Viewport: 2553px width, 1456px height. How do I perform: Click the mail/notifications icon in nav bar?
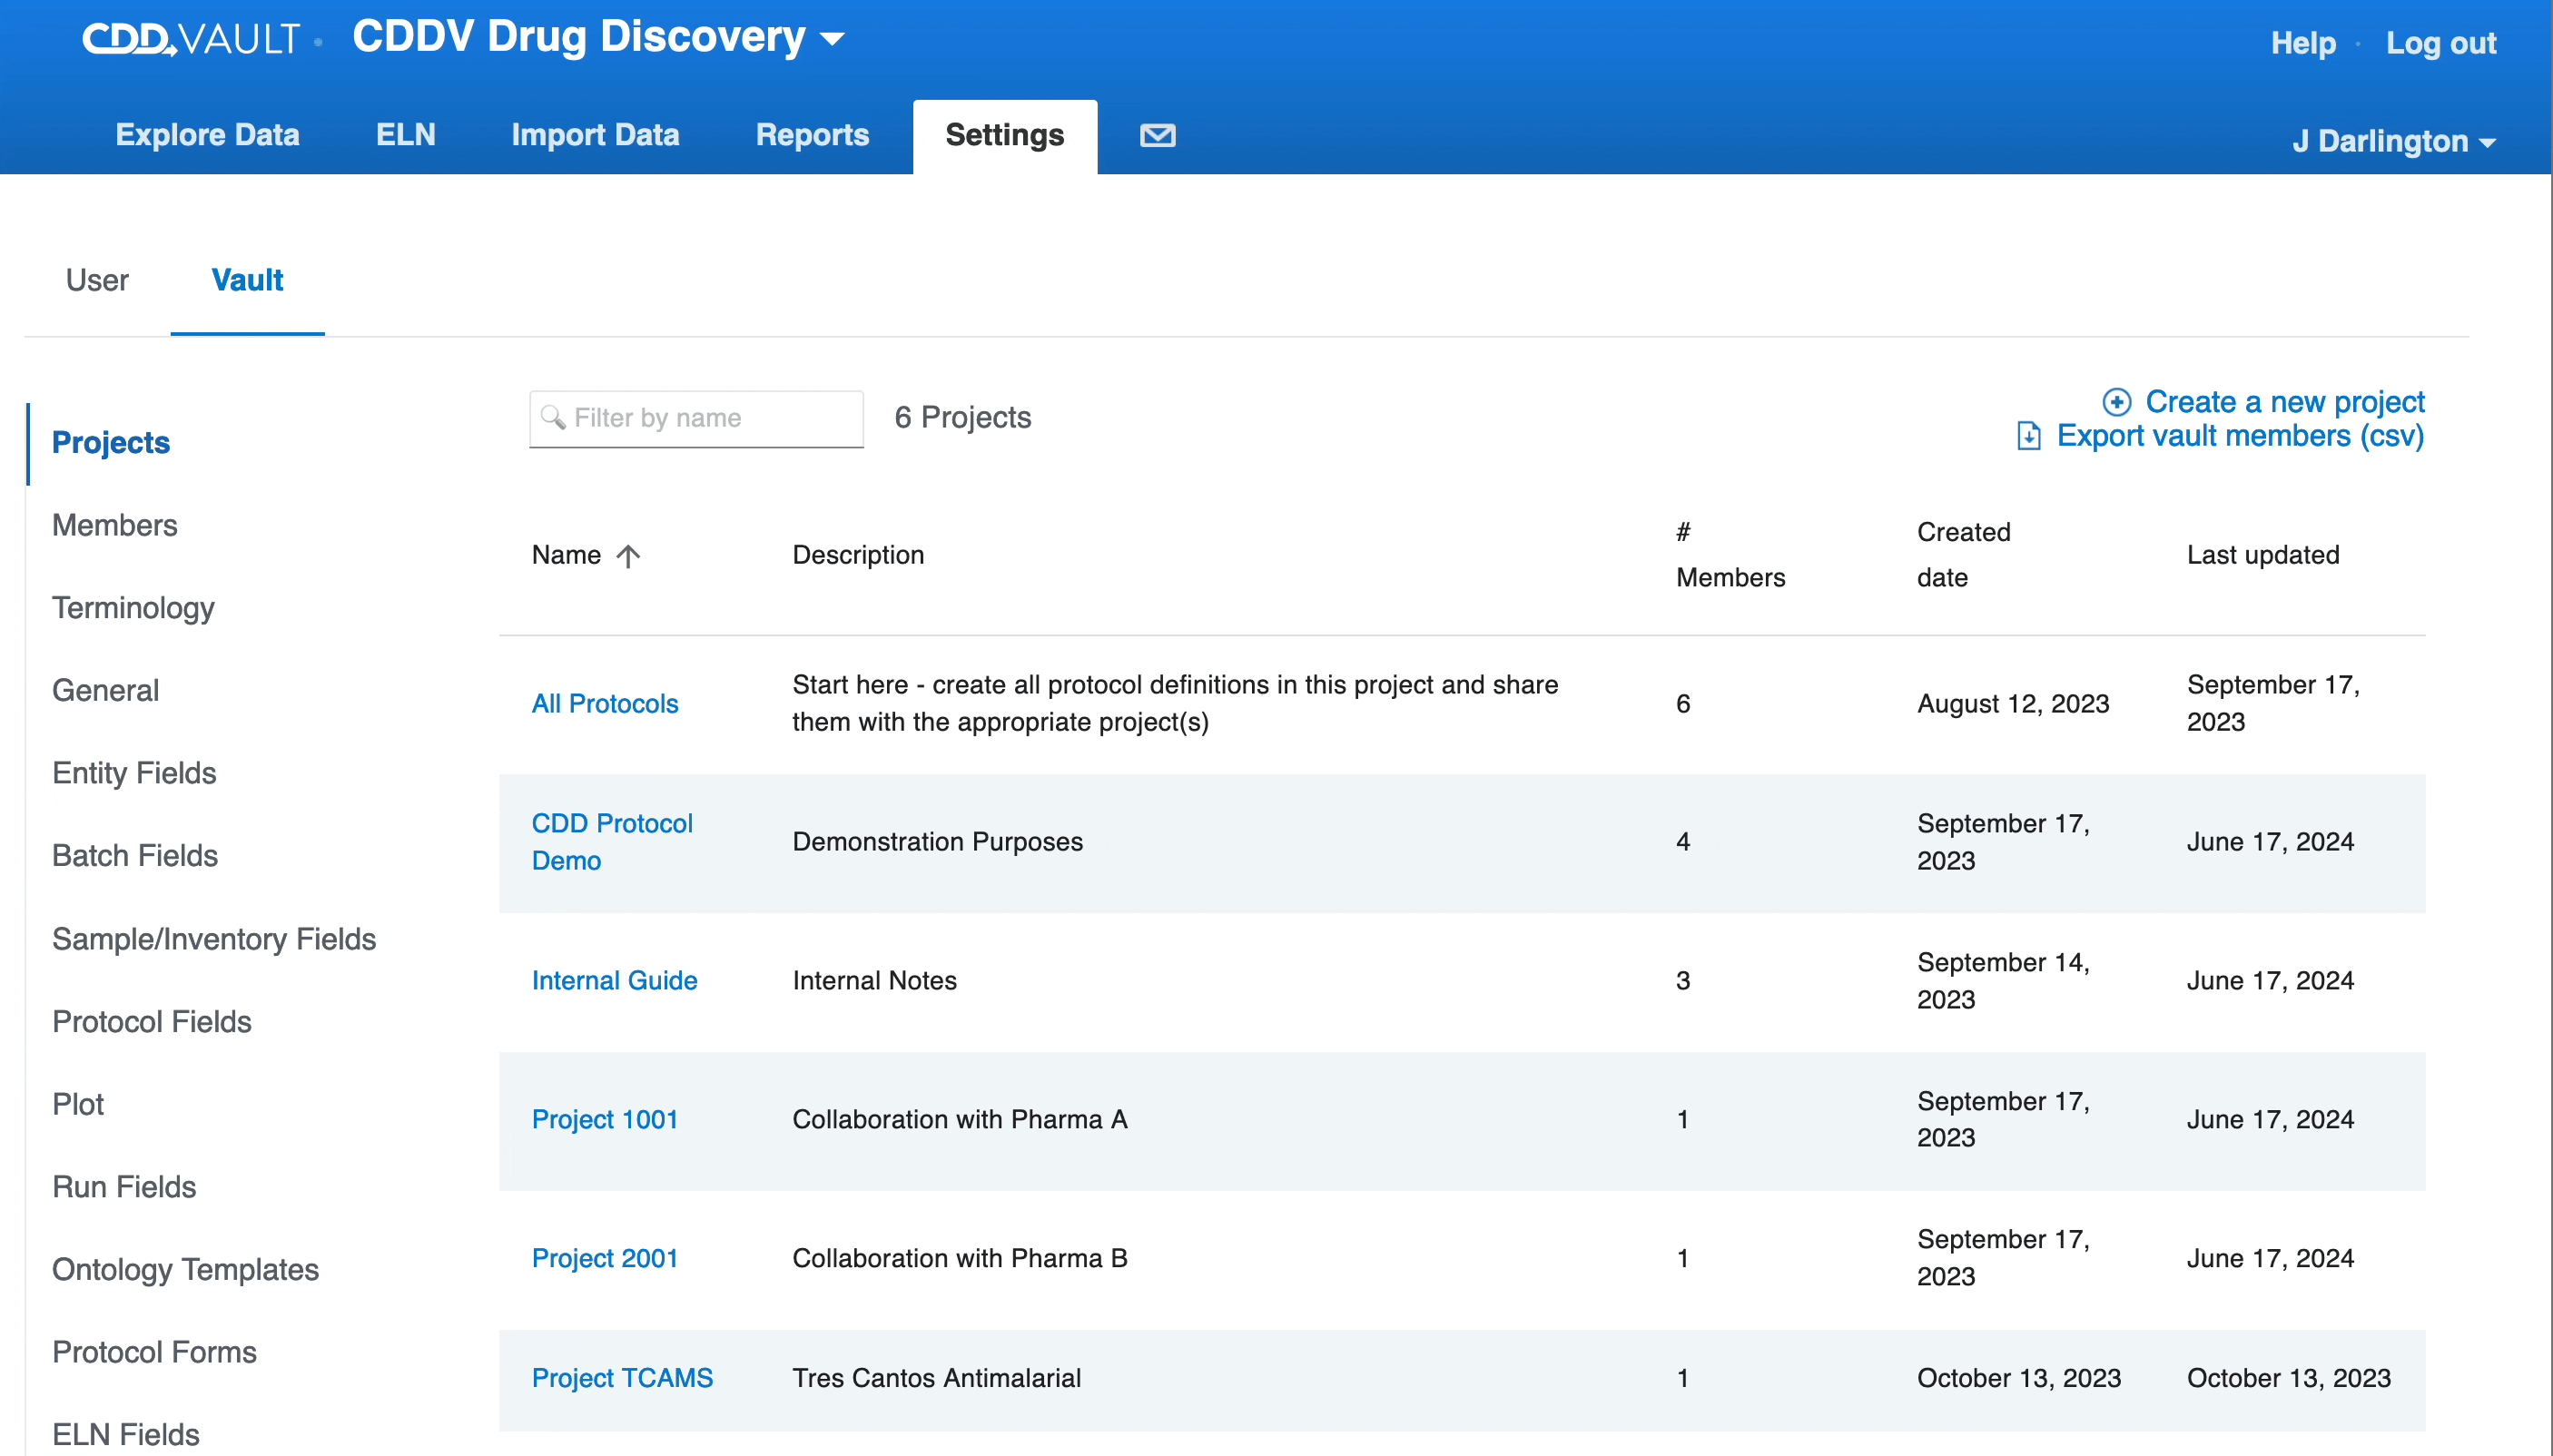tap(1158, 135)
